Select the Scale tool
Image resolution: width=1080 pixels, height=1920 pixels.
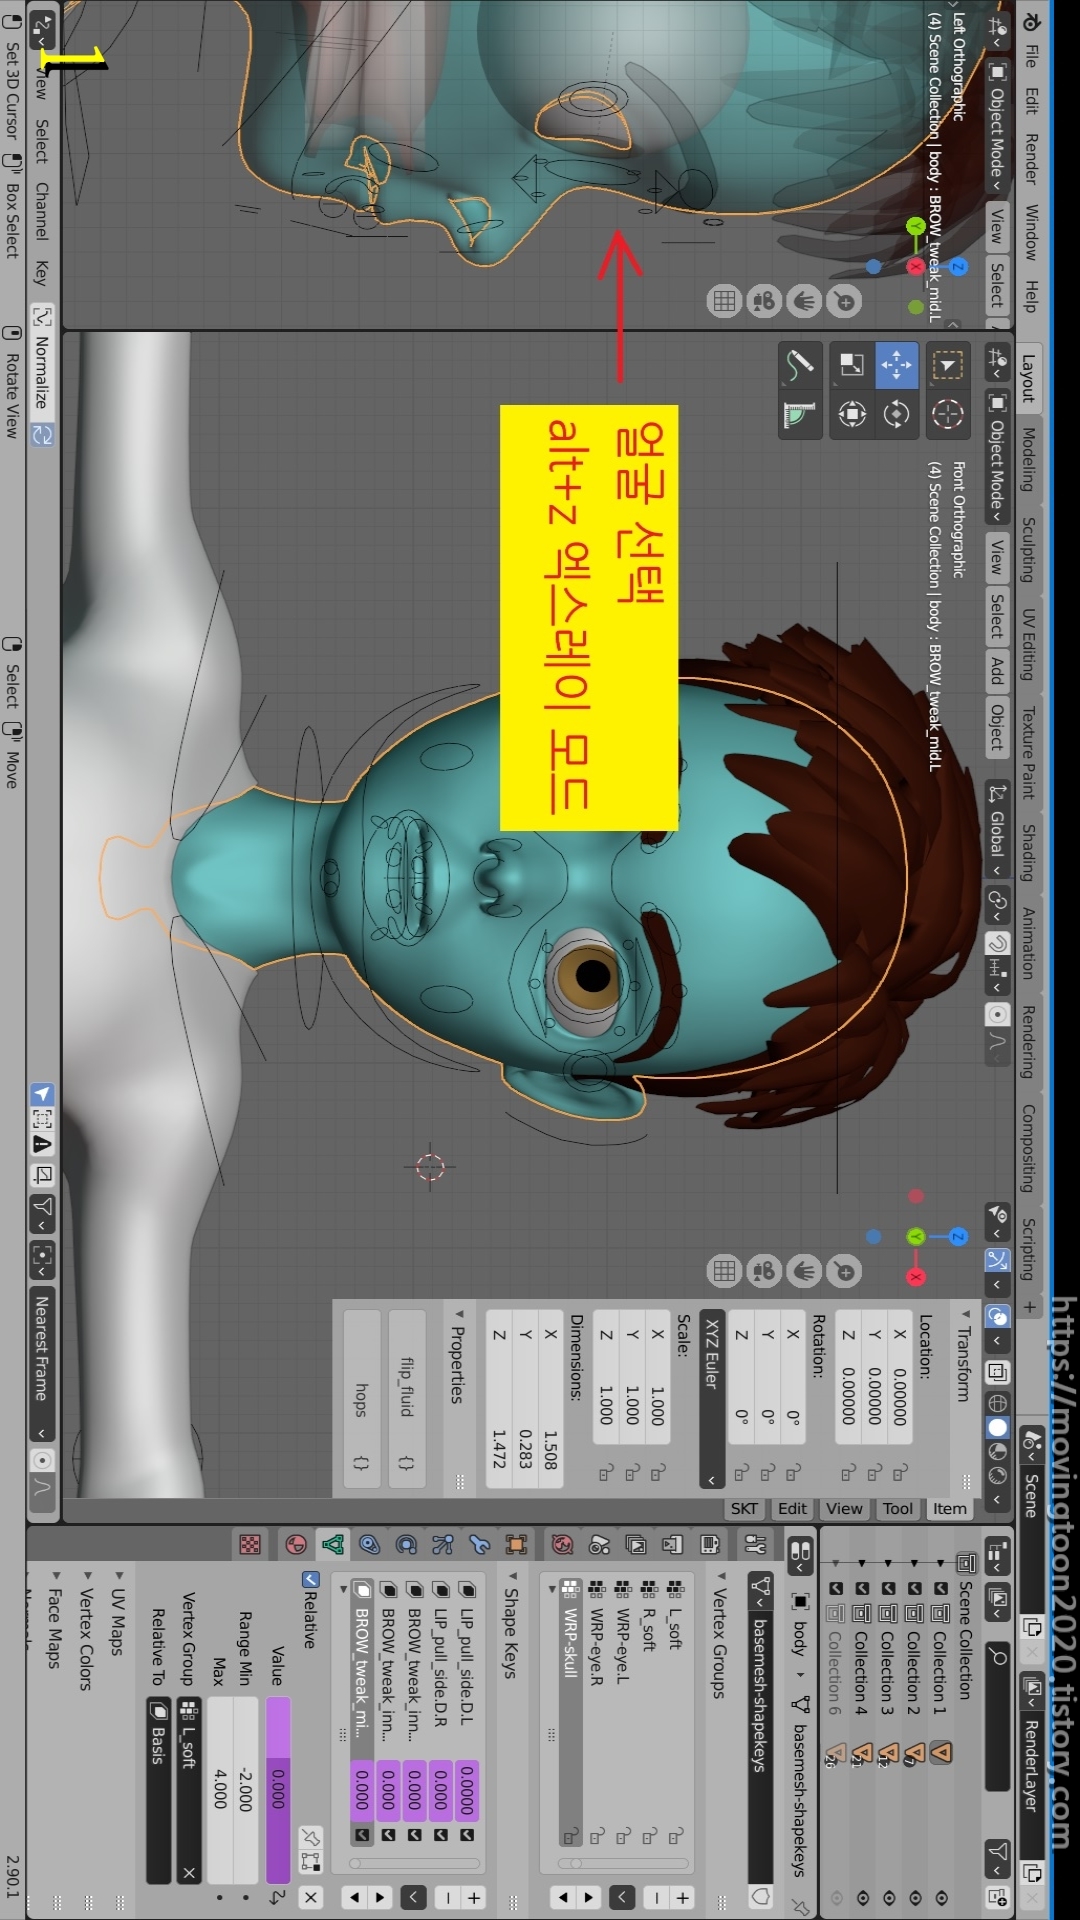click(852, 365)
